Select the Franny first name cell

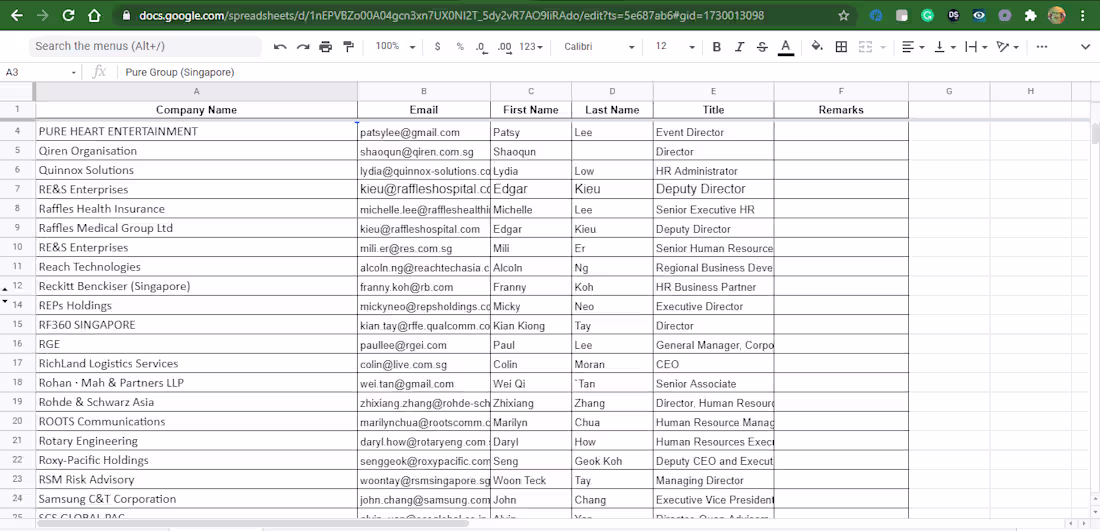click(x=531, y=286)
